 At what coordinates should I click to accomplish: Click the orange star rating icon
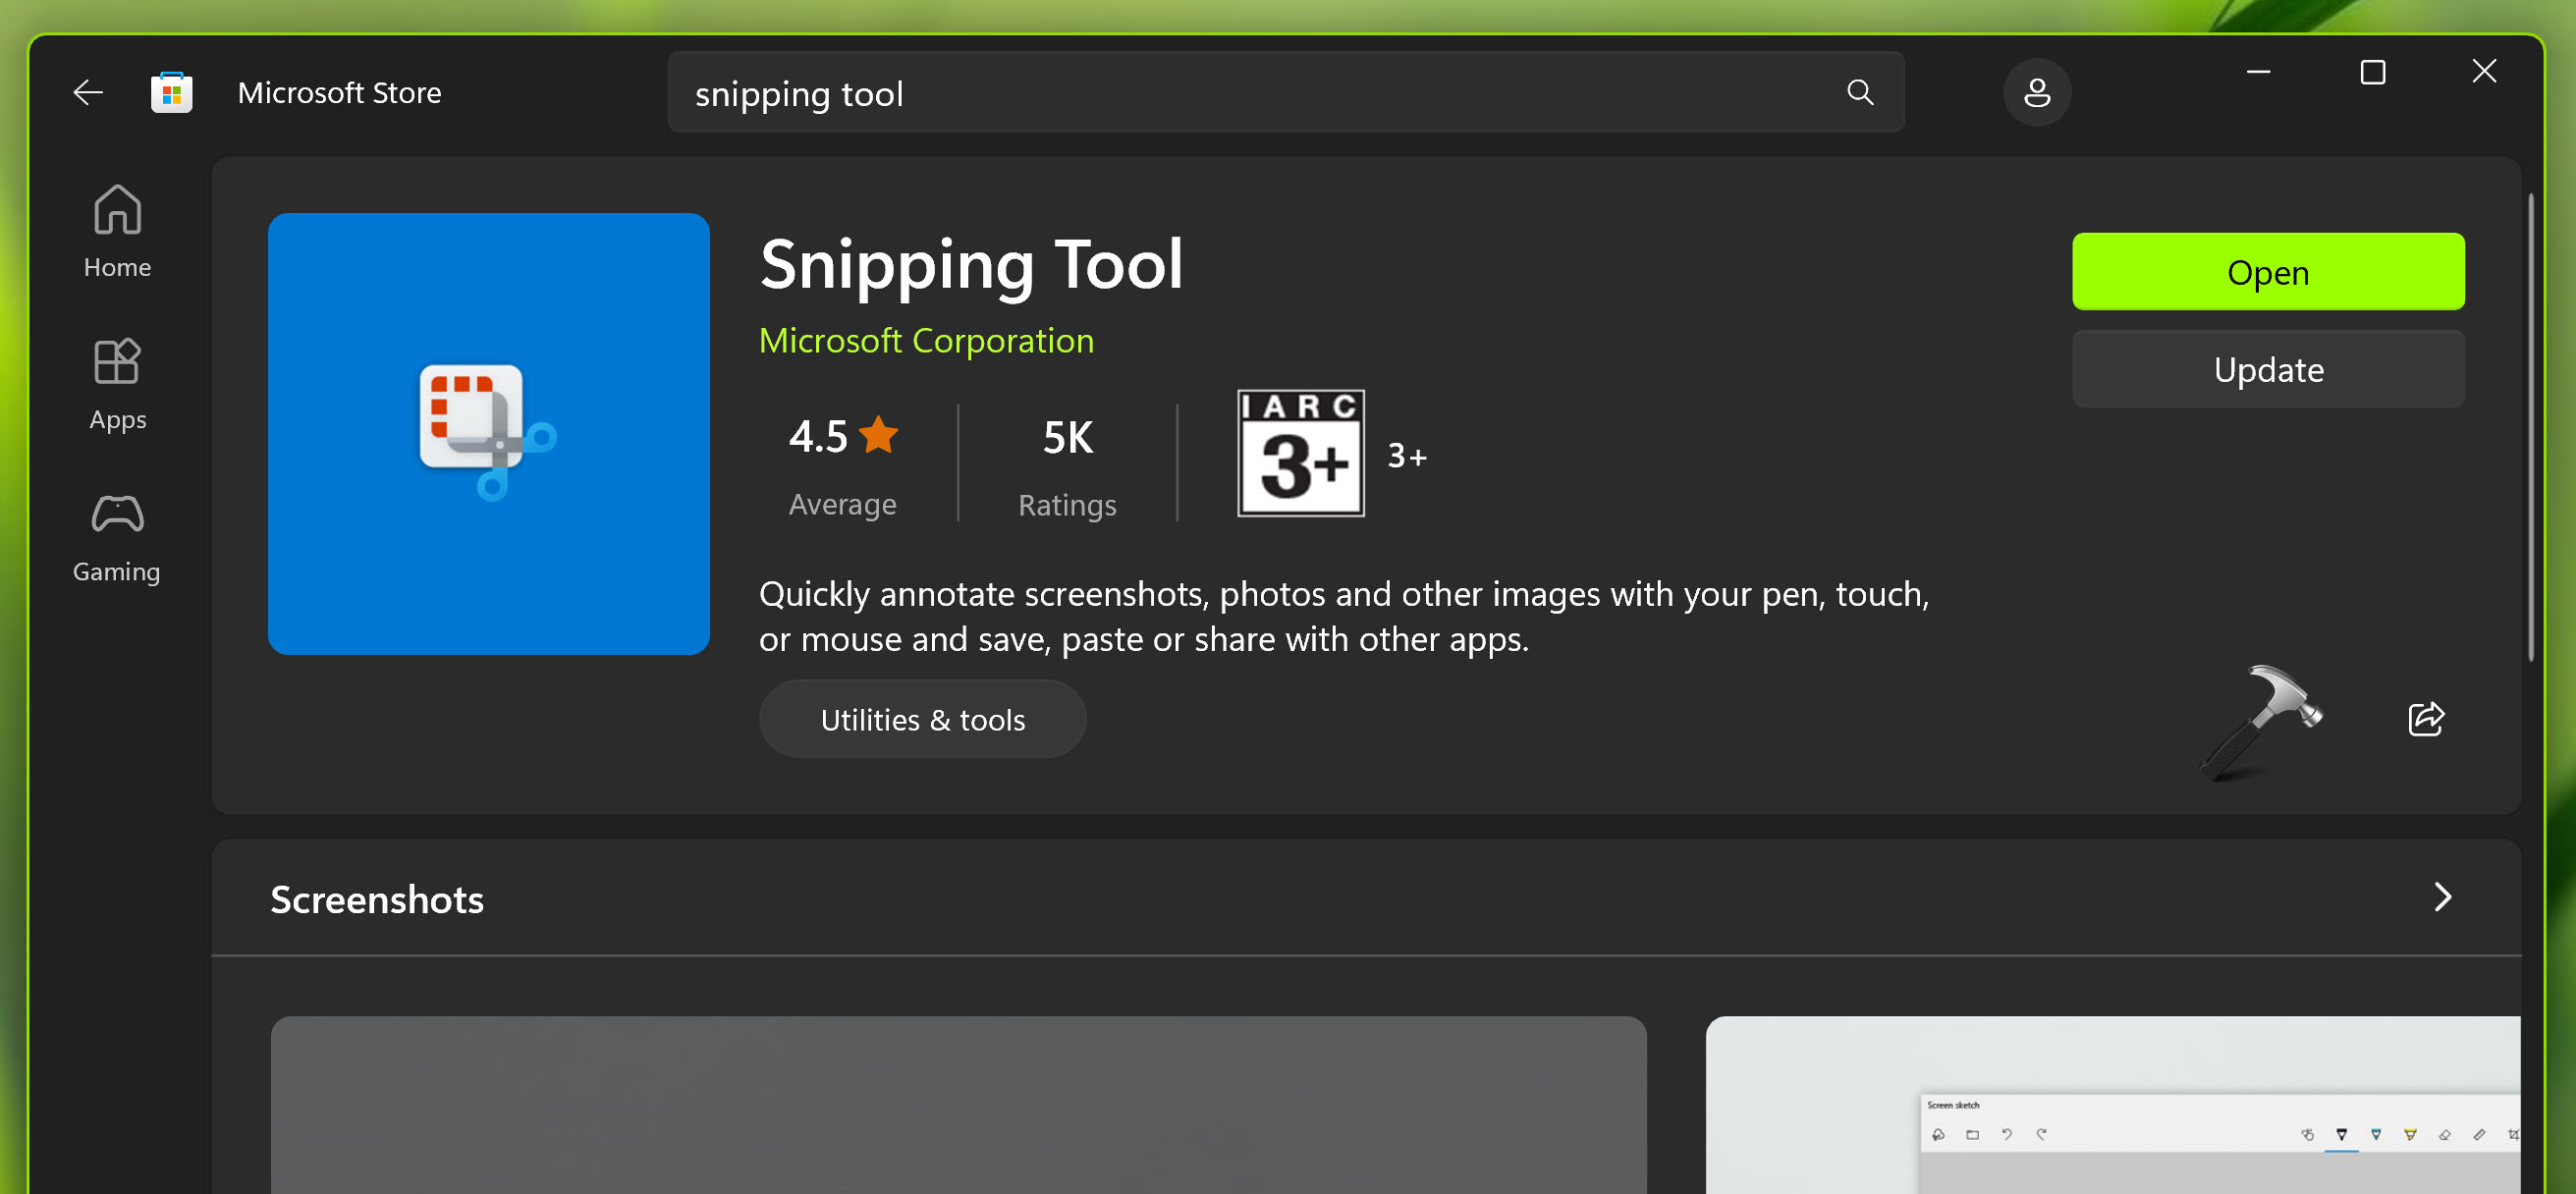coord(878,435)
